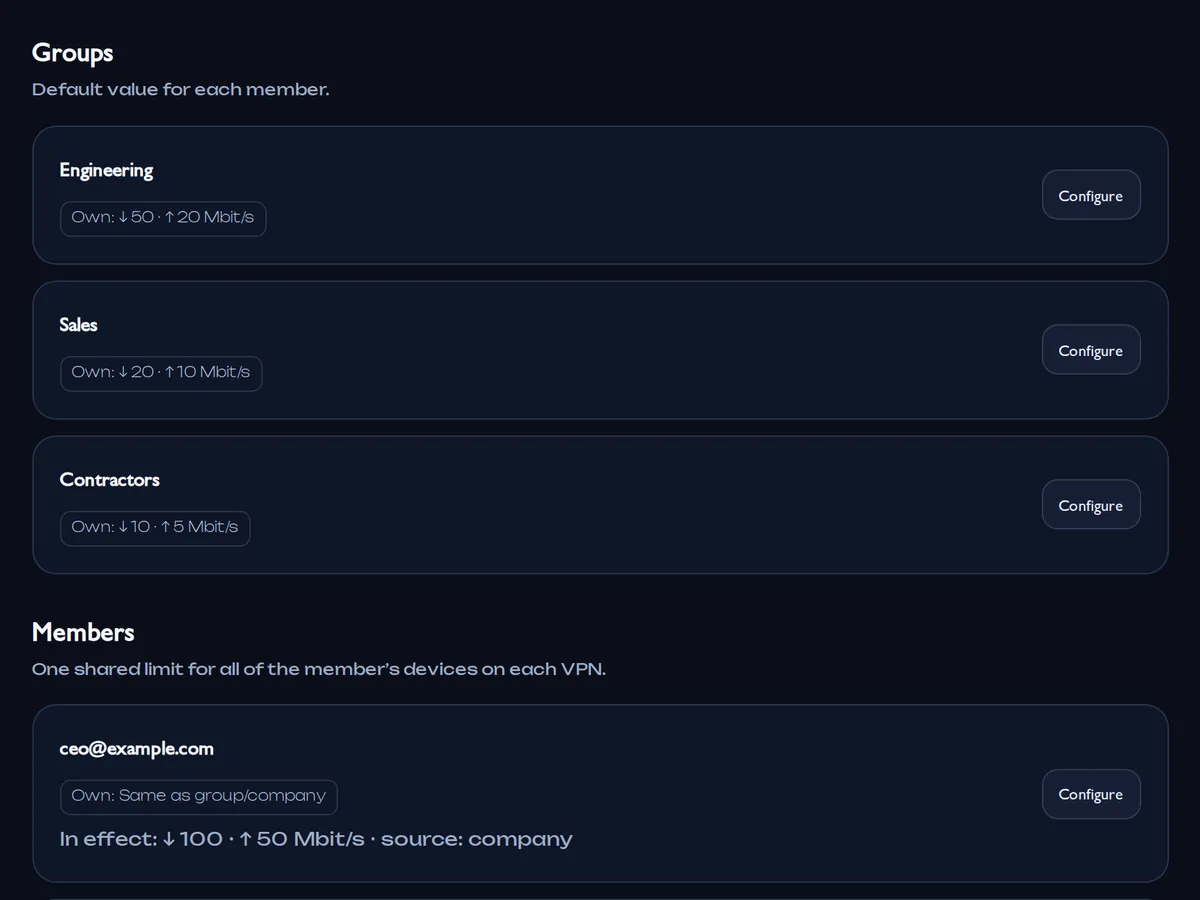Select the Contractors own limit badge
The height and width of the screenshot is (900, 1200).
155,528
